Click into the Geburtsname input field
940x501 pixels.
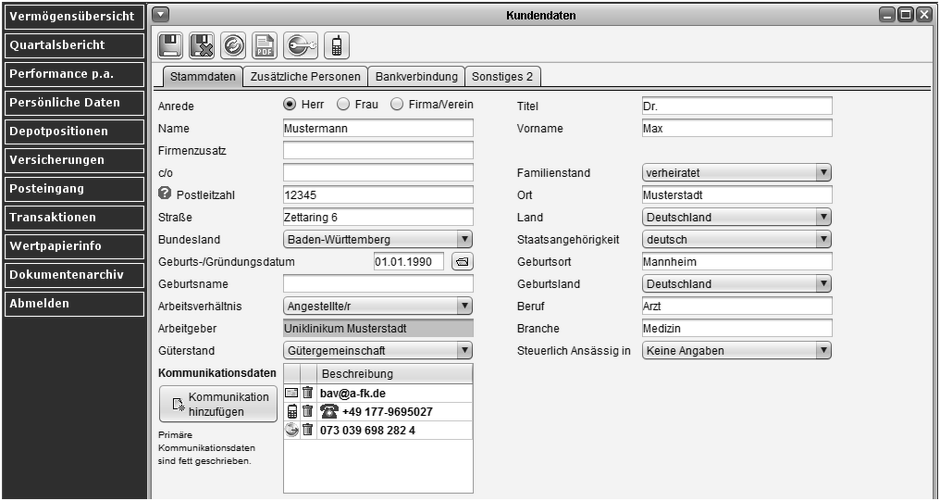point(377,284)
